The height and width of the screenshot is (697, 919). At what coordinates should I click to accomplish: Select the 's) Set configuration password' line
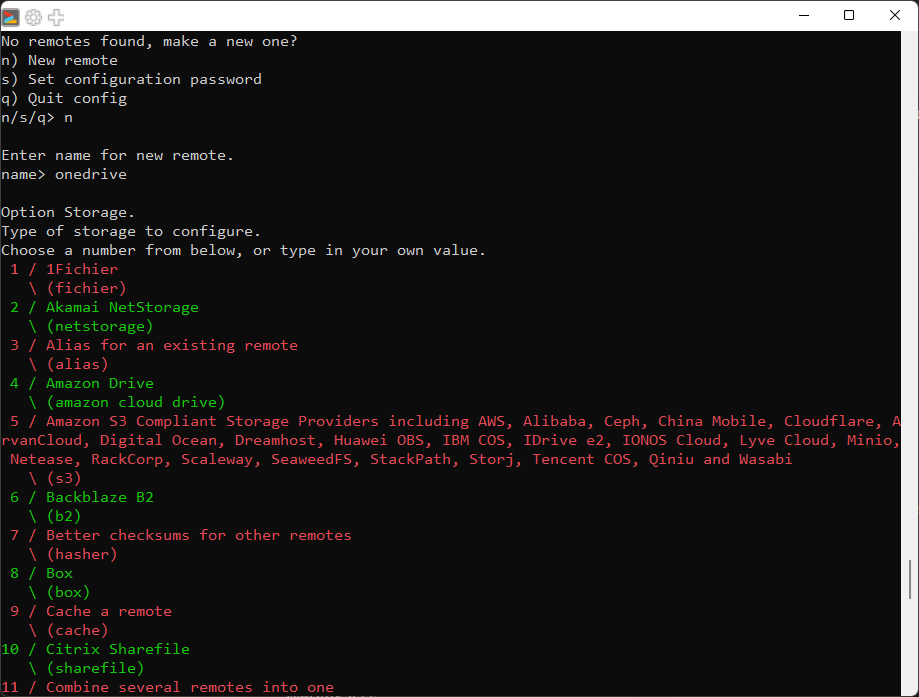click(x=131, y=79)
